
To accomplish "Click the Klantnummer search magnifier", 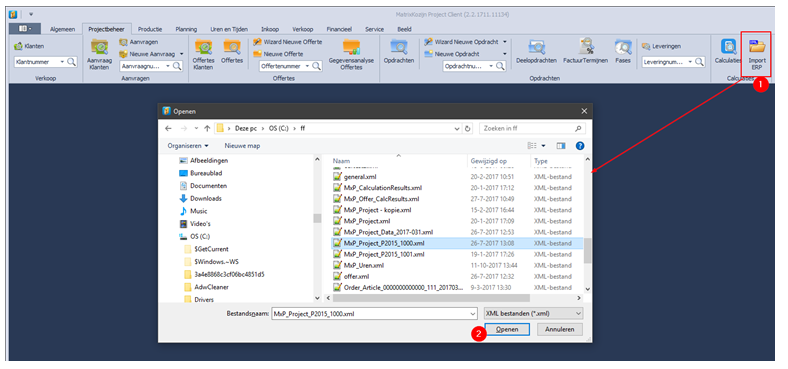I will coord(71,62).
